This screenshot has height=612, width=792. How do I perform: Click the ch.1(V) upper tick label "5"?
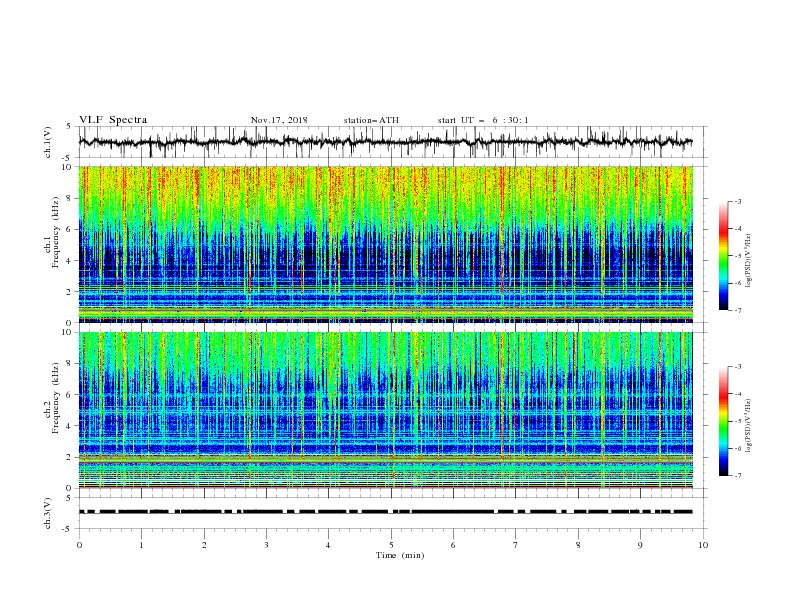point(70,127)
